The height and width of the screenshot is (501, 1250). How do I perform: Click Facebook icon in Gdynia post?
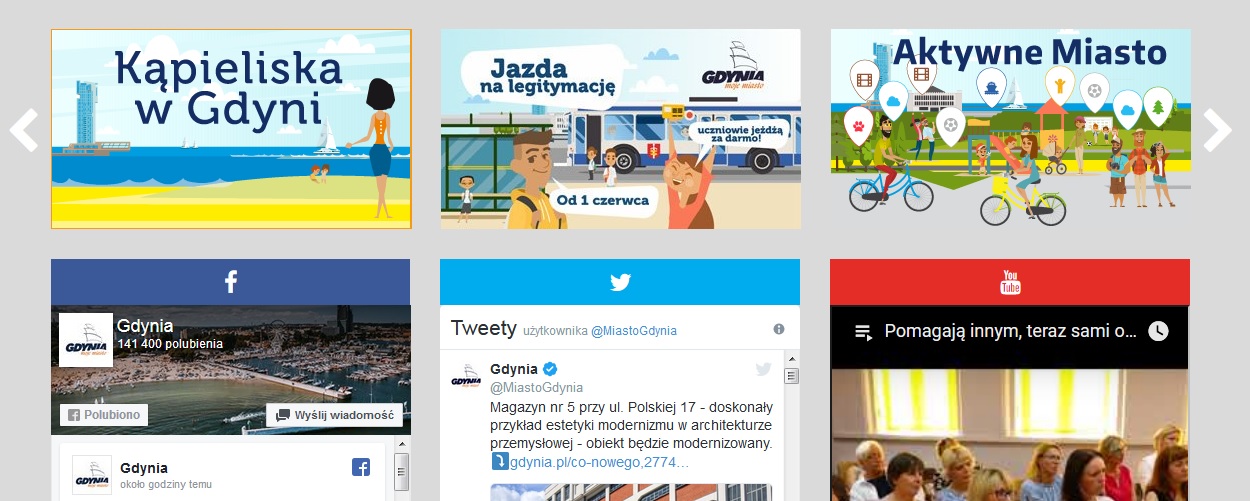point(361,467)
